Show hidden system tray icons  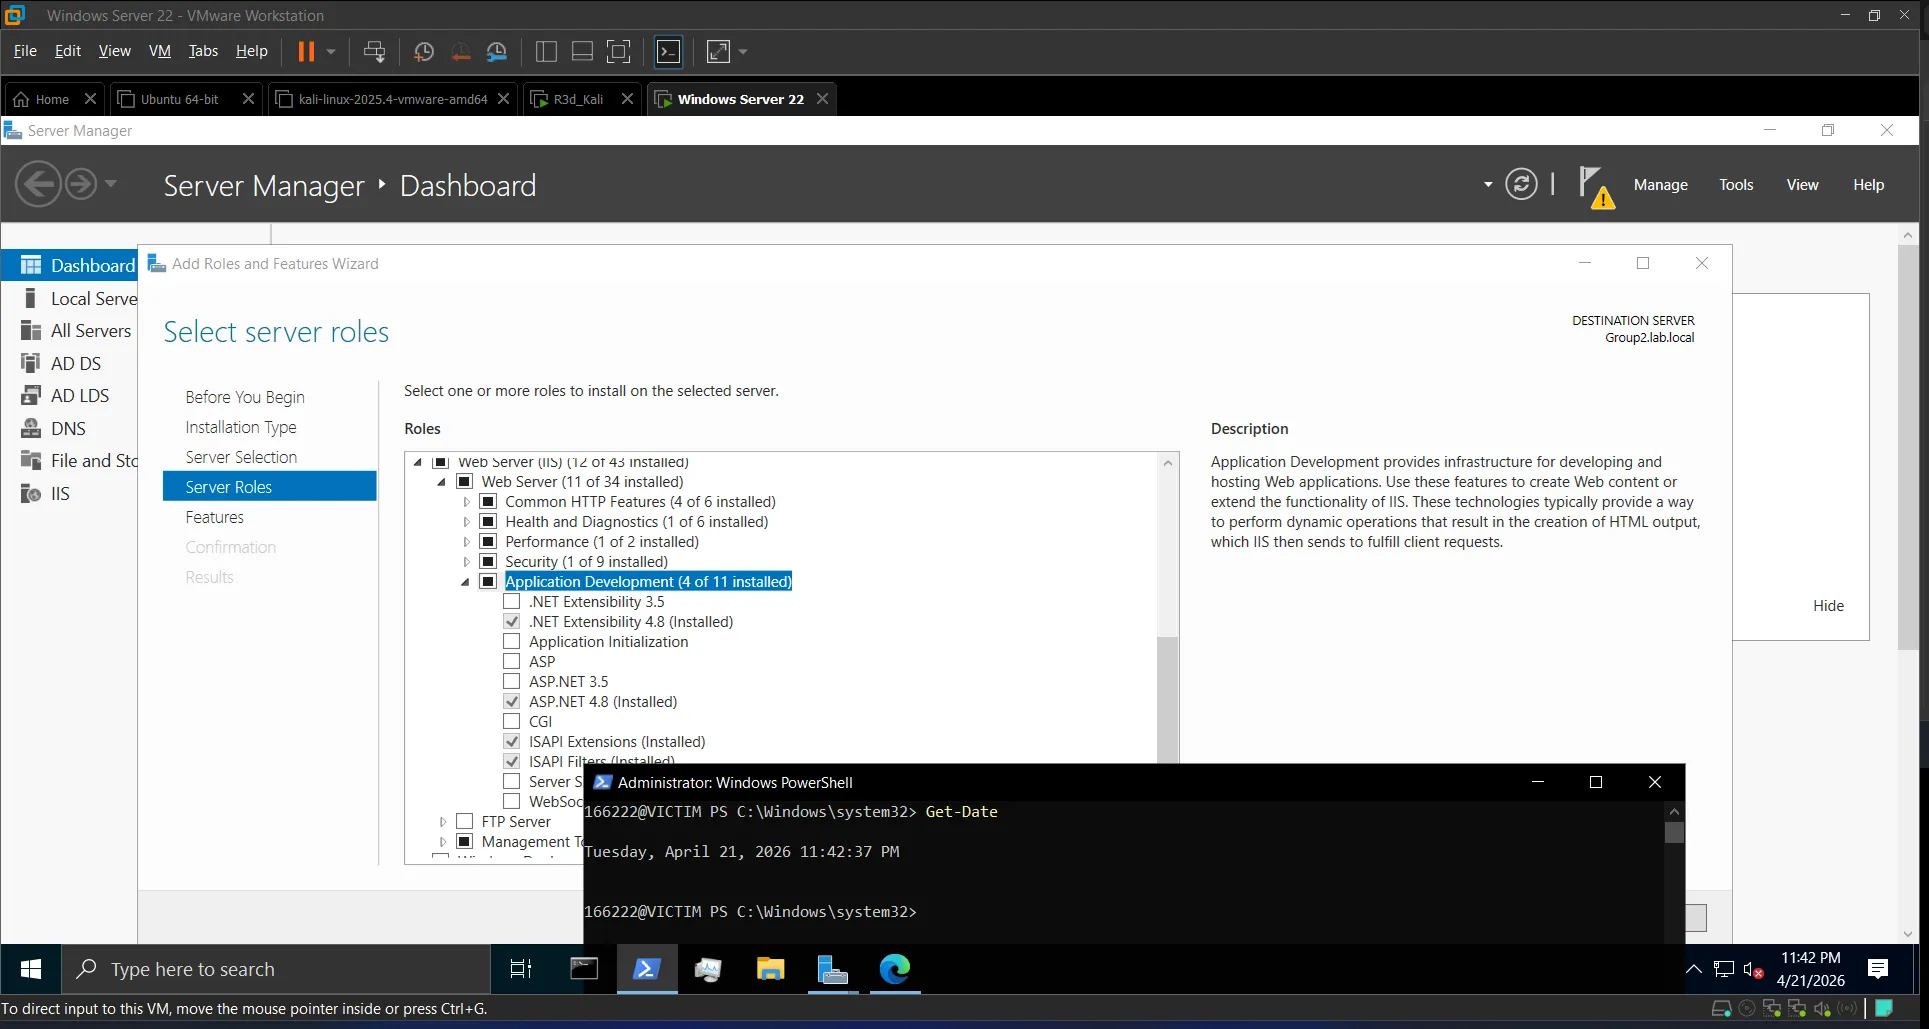point(1694,969)
